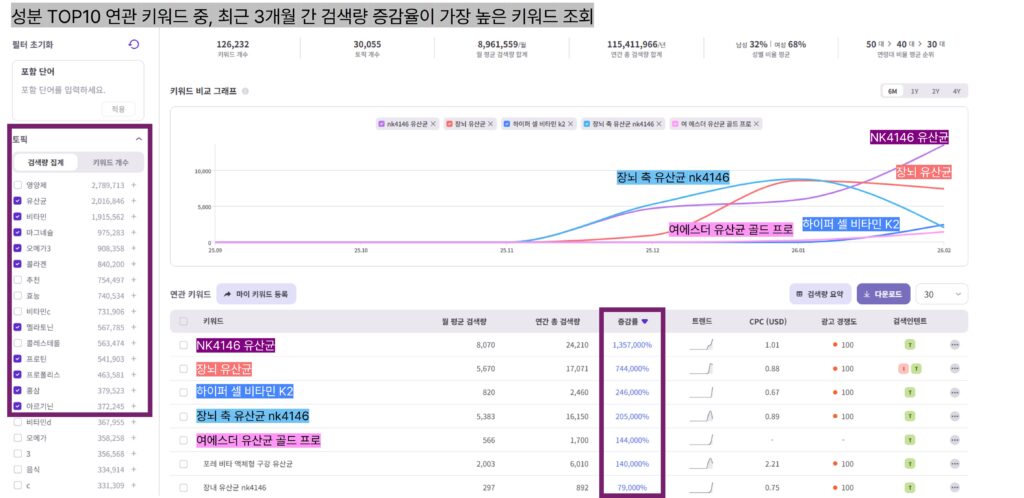Open more options for NK4146 유산균 row
This screenshot has width=1024, height=498.
pyautogui.click(x=955, y=345)
